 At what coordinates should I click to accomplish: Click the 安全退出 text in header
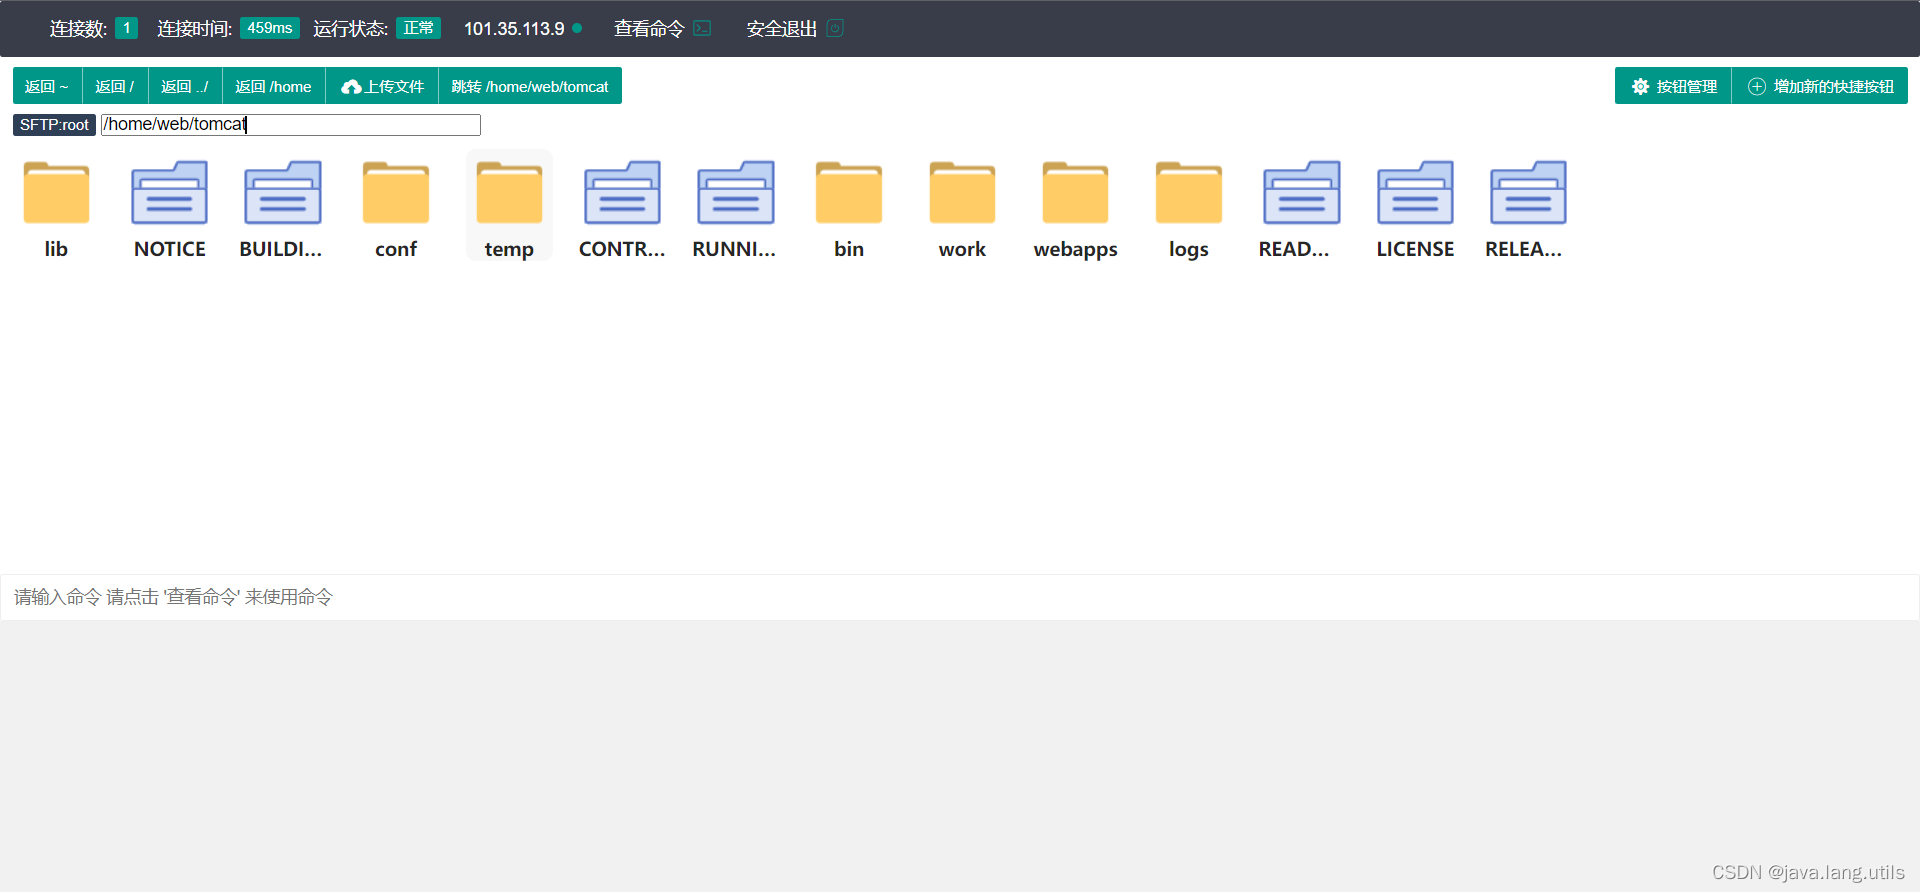pyautogui.click(x=782, y=28)
